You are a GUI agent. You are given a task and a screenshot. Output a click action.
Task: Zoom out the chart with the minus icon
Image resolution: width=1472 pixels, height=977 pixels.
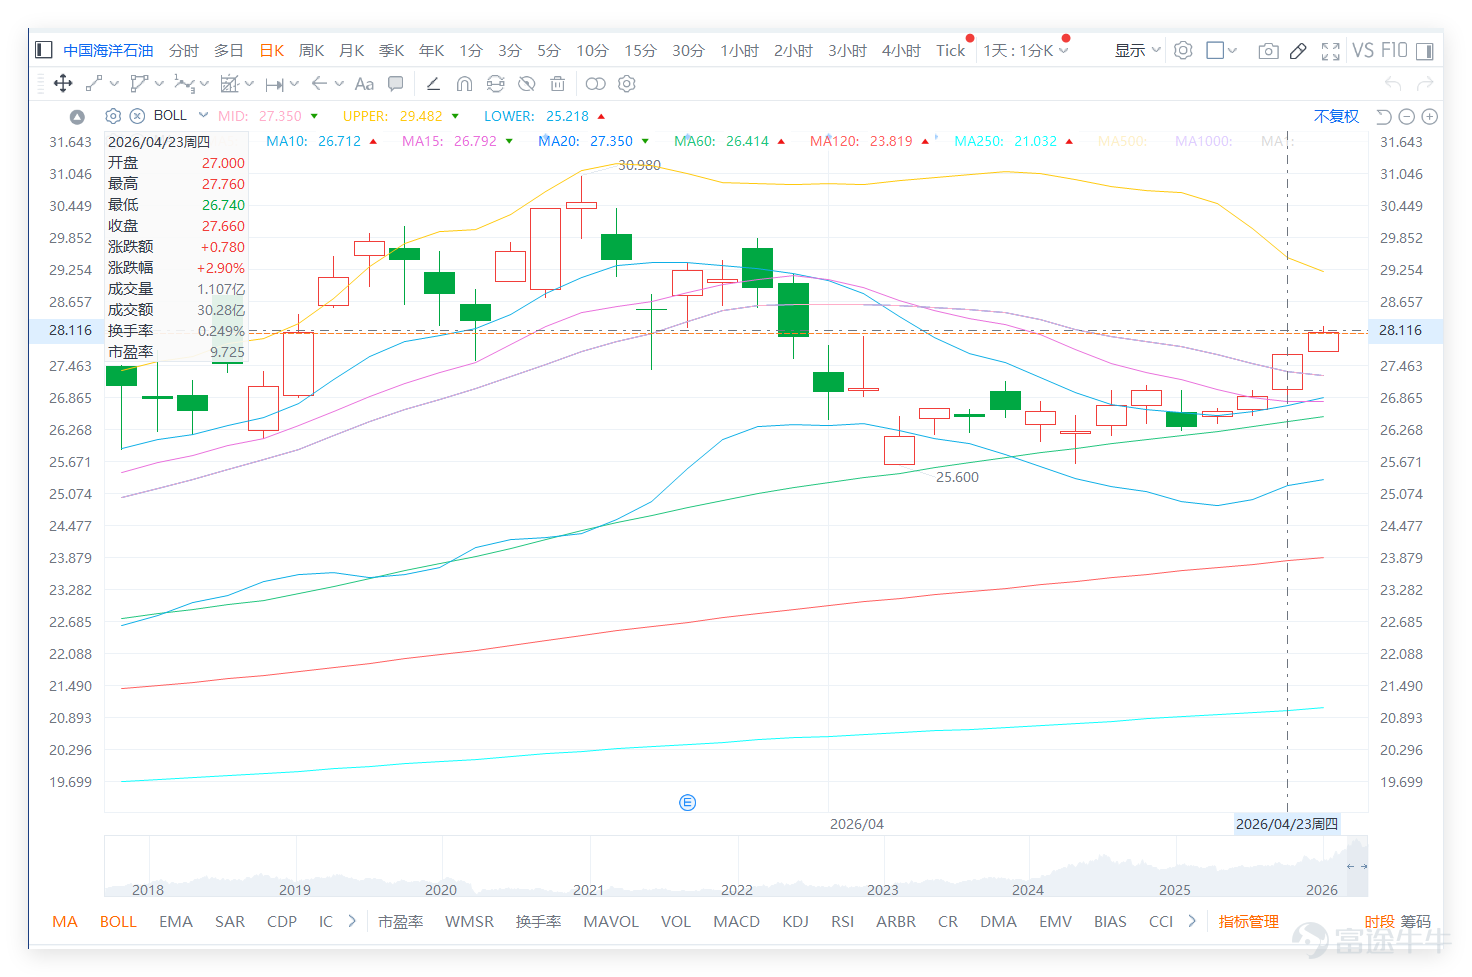point(1407,117)
